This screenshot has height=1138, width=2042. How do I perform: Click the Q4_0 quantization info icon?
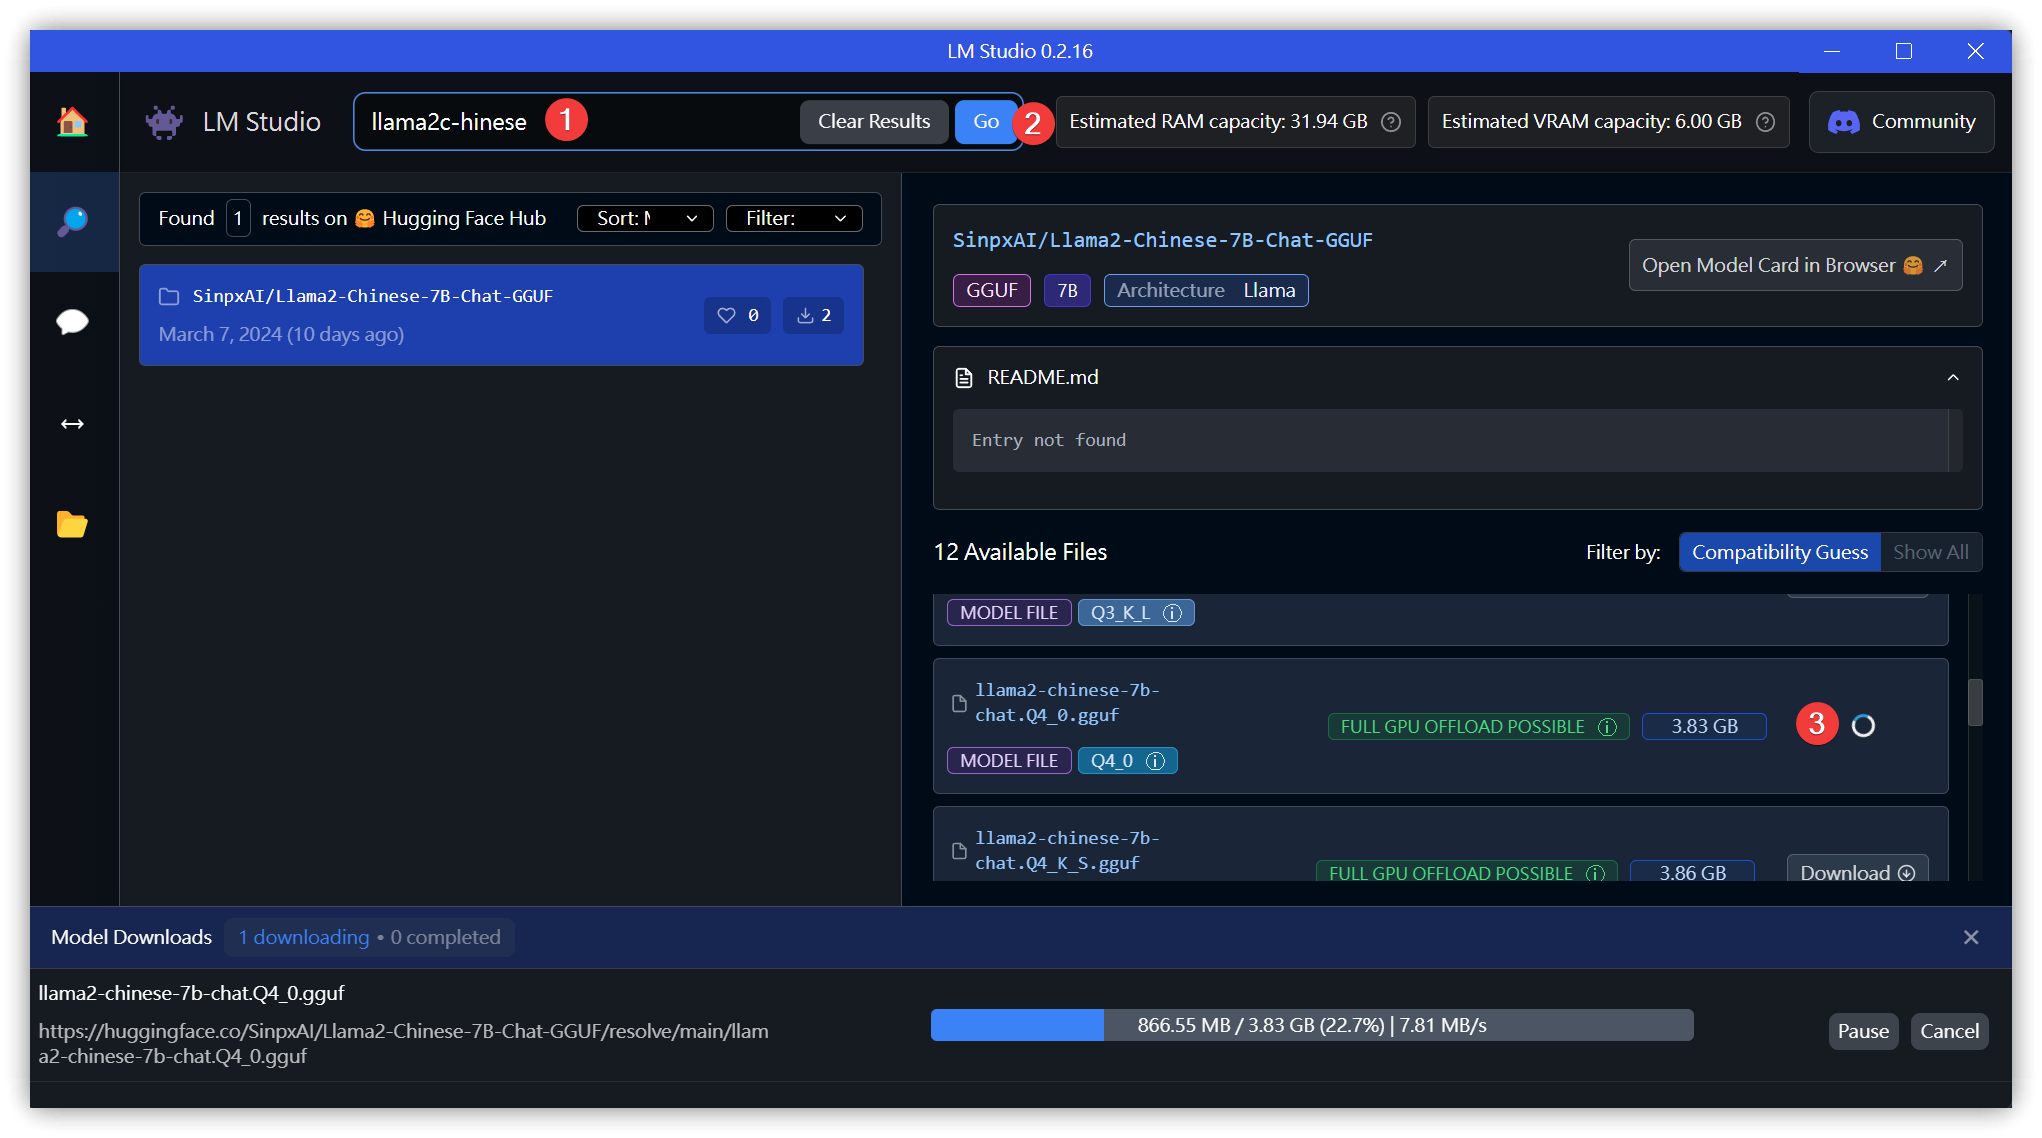[1155, 761]
